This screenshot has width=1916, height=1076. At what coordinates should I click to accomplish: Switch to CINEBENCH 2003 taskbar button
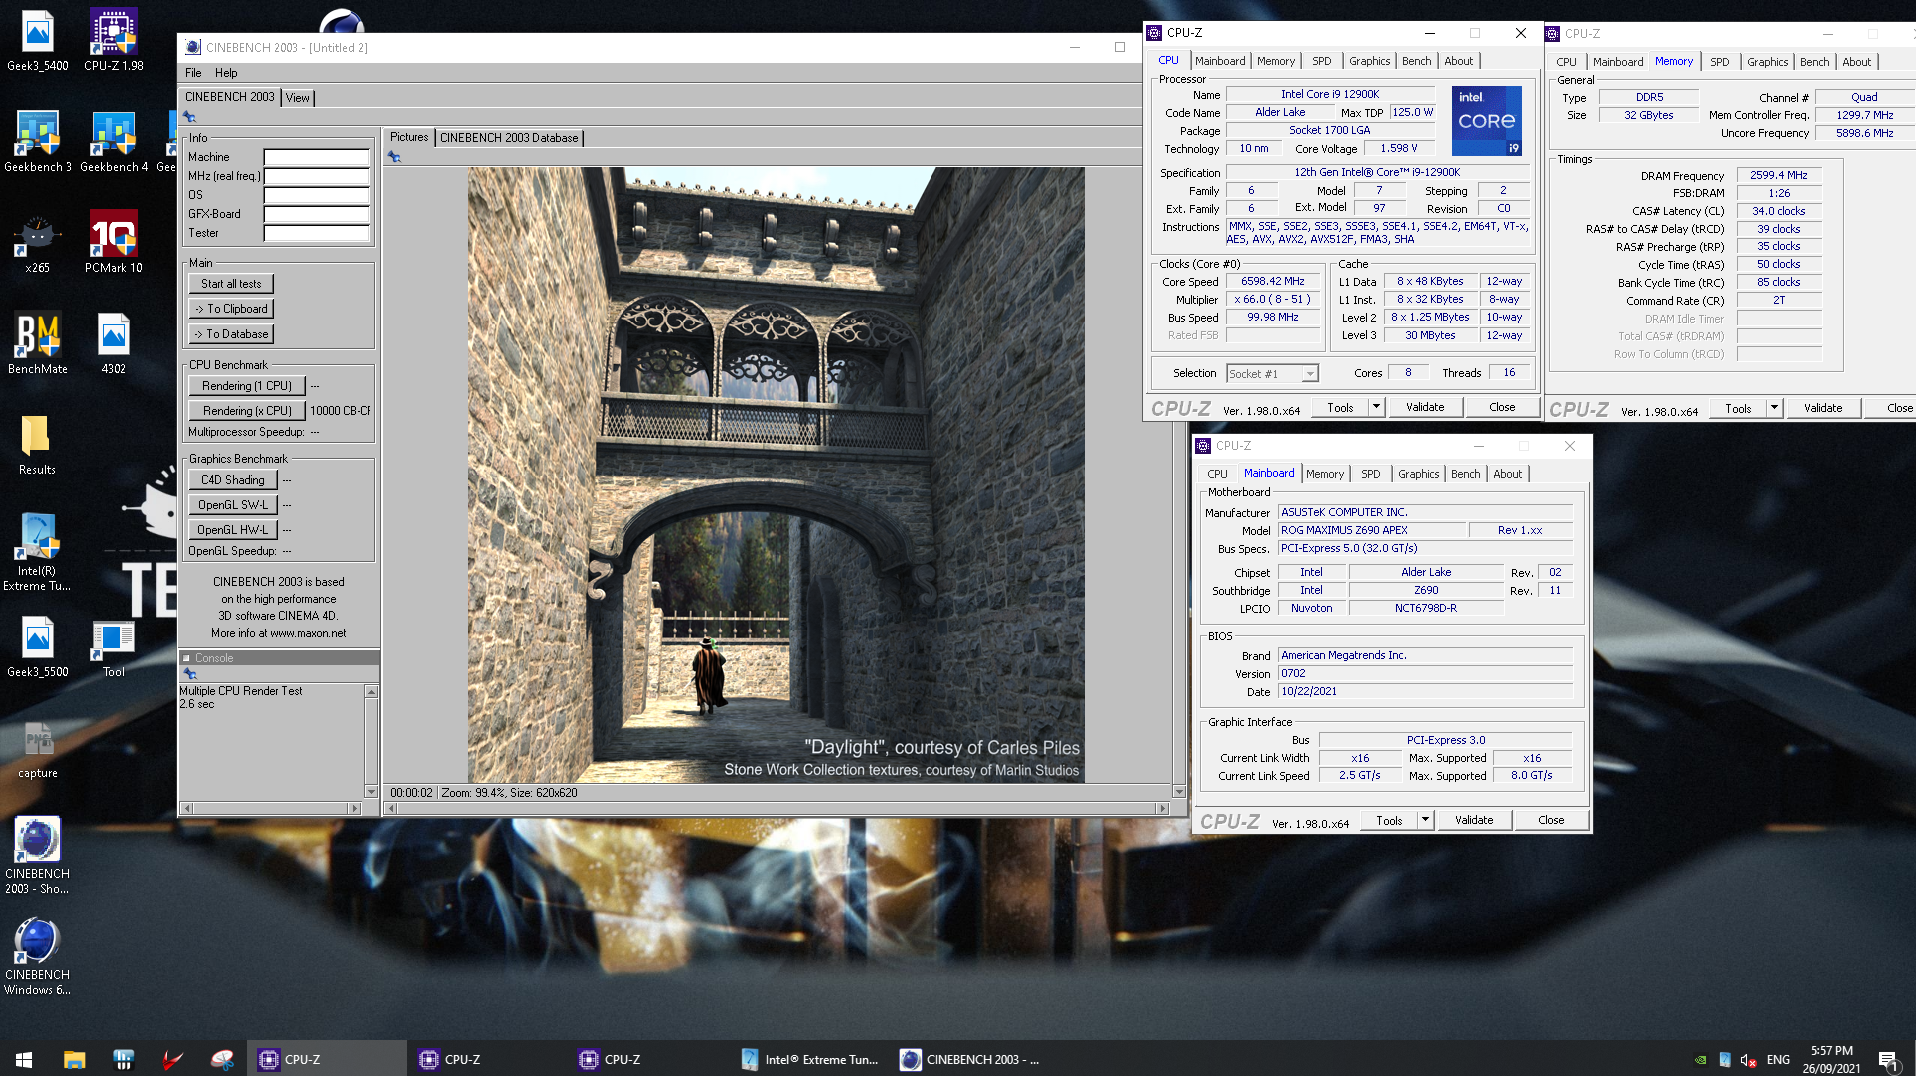click(x=971, y=1059)
